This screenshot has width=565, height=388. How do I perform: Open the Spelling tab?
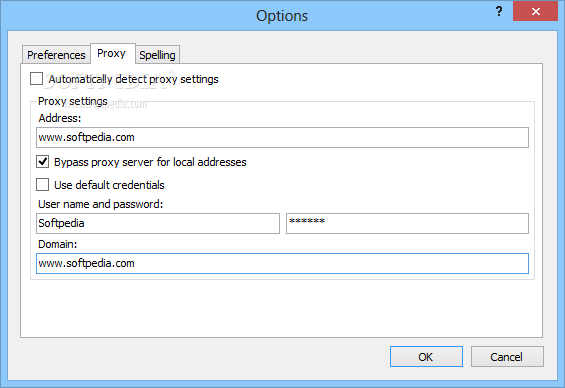(157, 55)
